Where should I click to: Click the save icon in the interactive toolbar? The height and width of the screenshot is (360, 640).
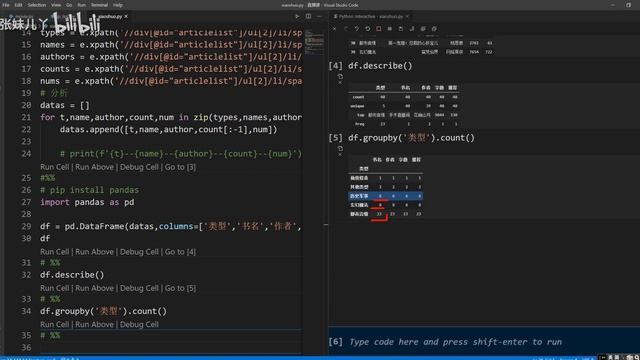pos(401,29)
